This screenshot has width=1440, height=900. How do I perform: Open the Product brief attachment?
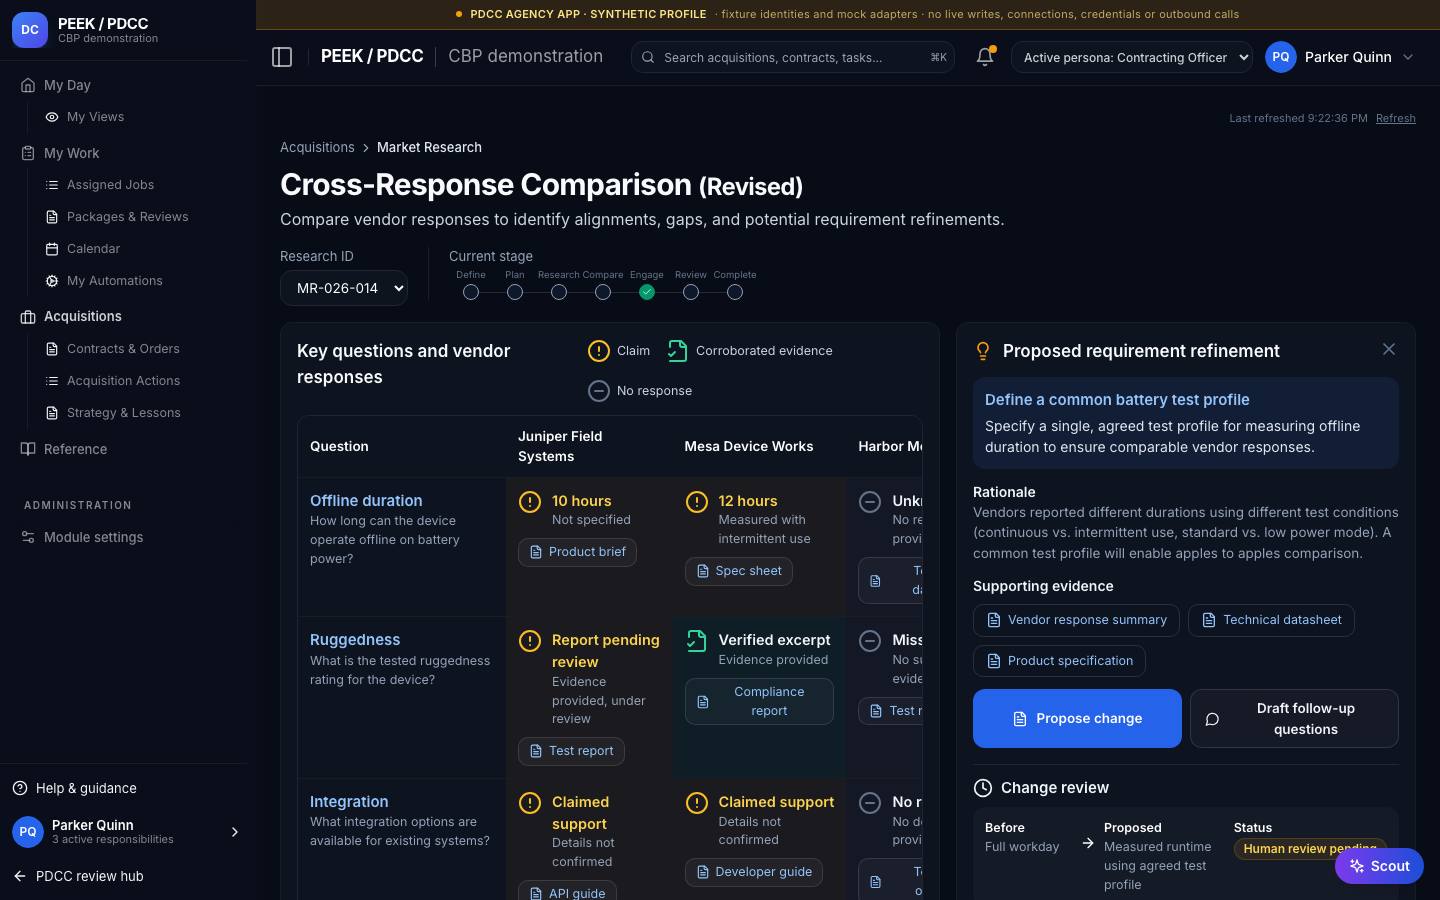(x=577, y=552)
